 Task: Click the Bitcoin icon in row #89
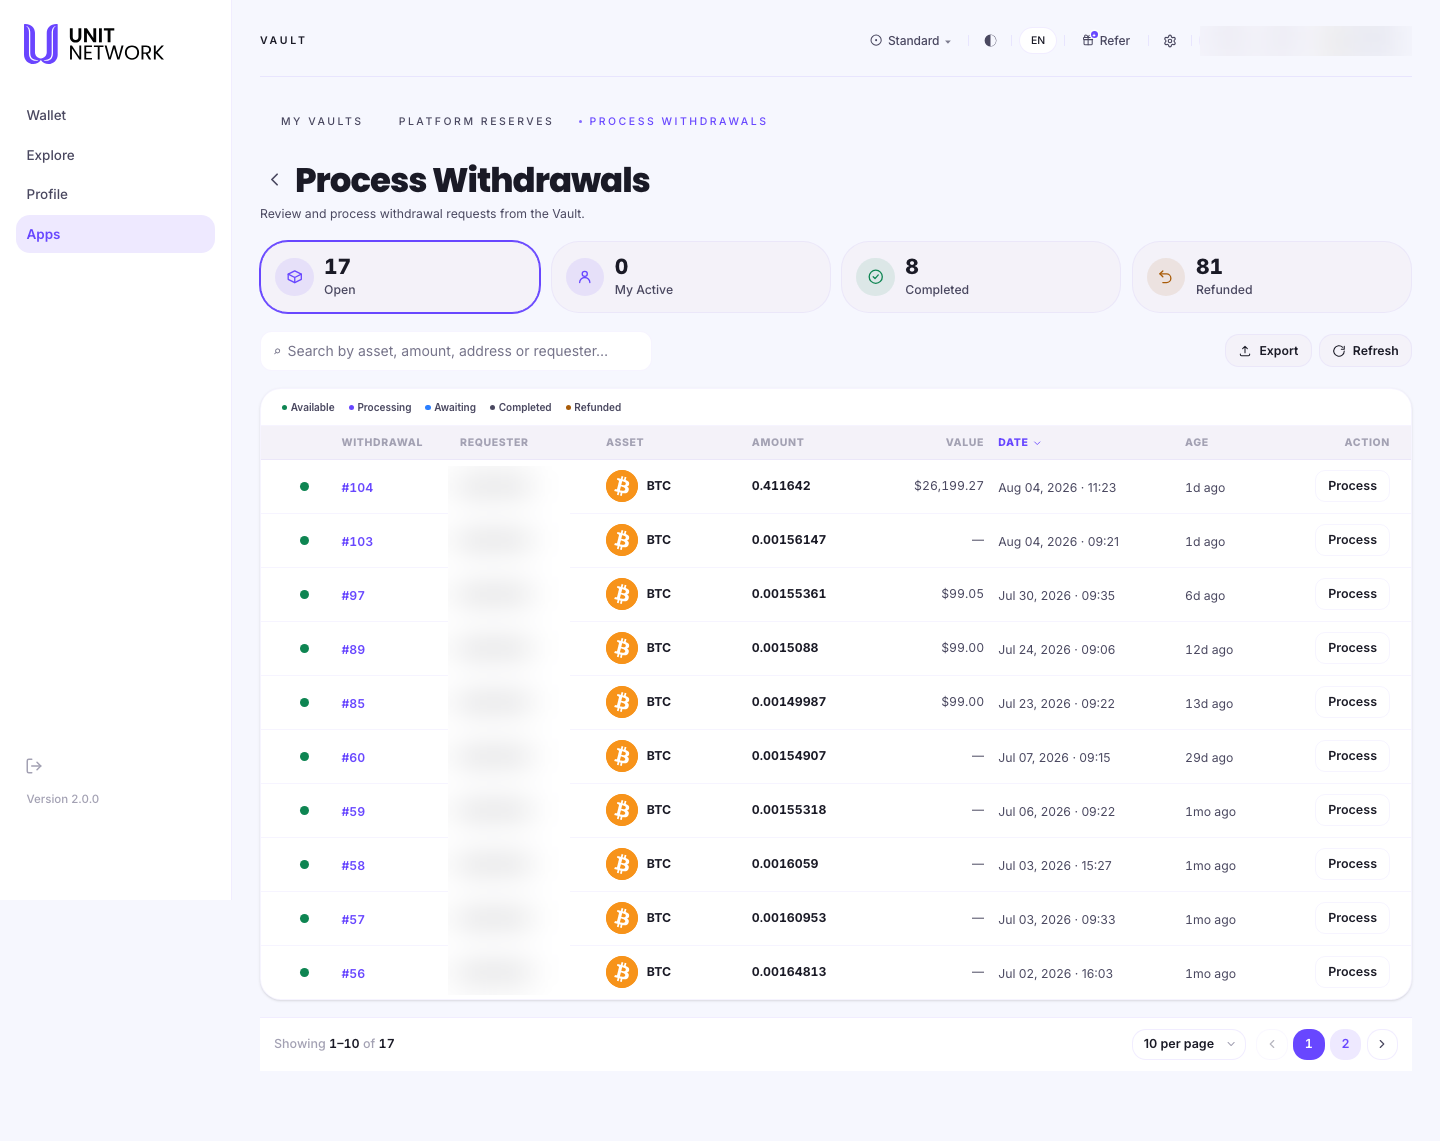[x=622, y=648]
